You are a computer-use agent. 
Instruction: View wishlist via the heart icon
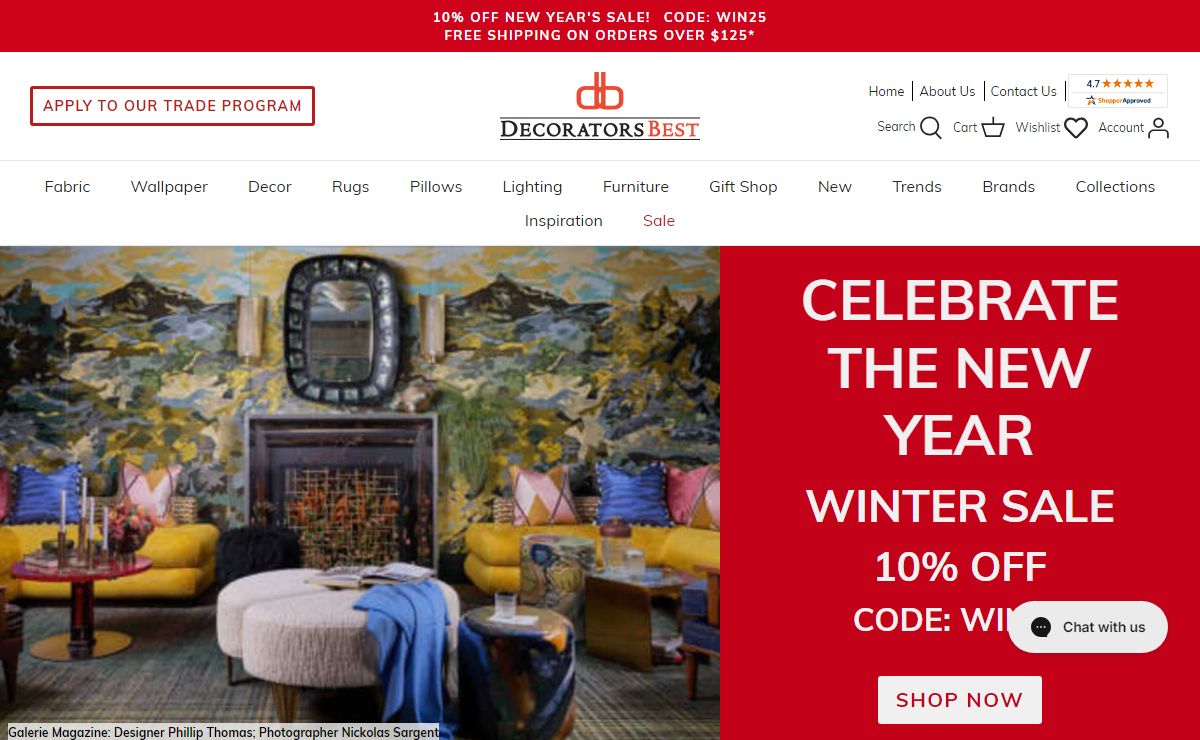coord(1076,128)
